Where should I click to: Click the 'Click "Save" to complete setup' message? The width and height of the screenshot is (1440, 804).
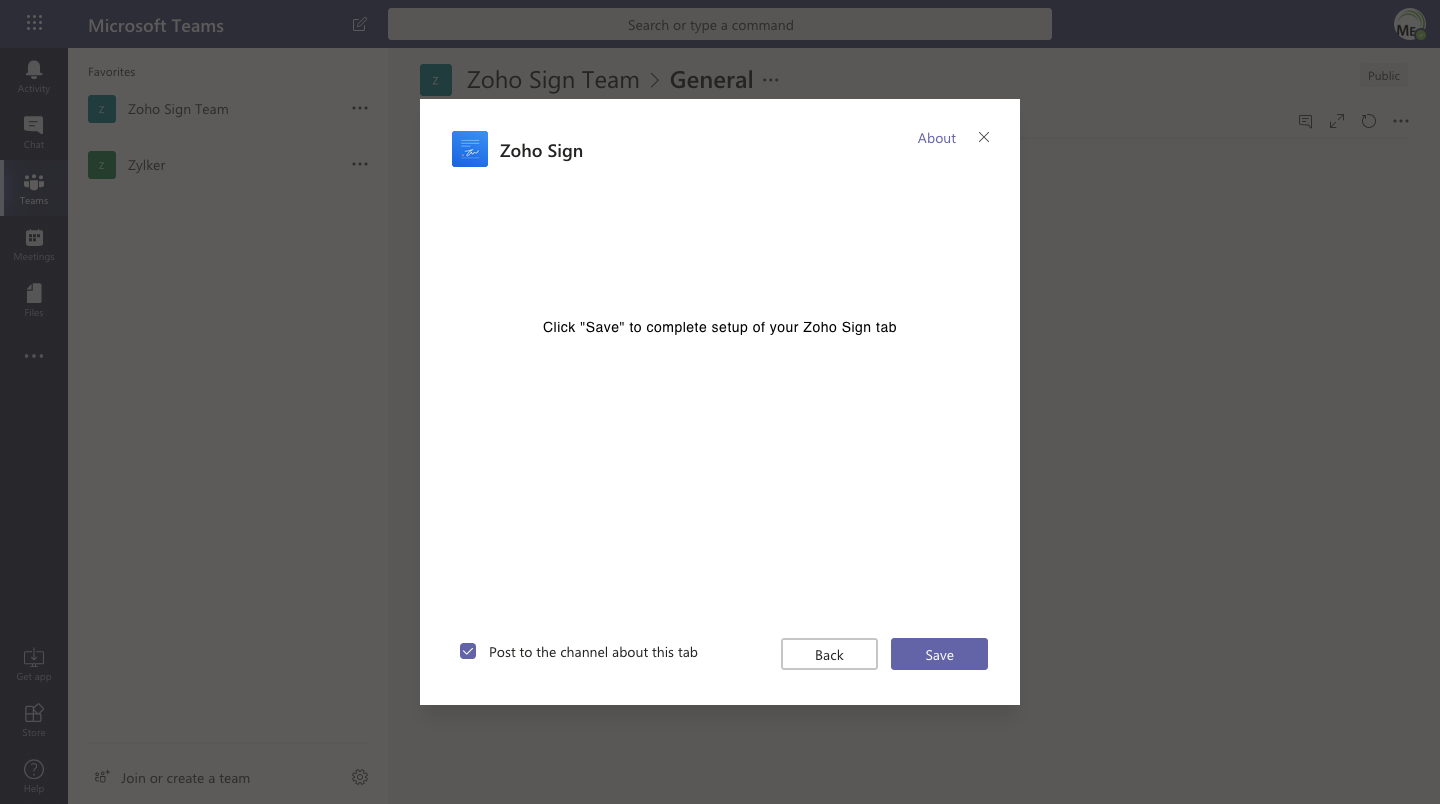pos(720,327)
